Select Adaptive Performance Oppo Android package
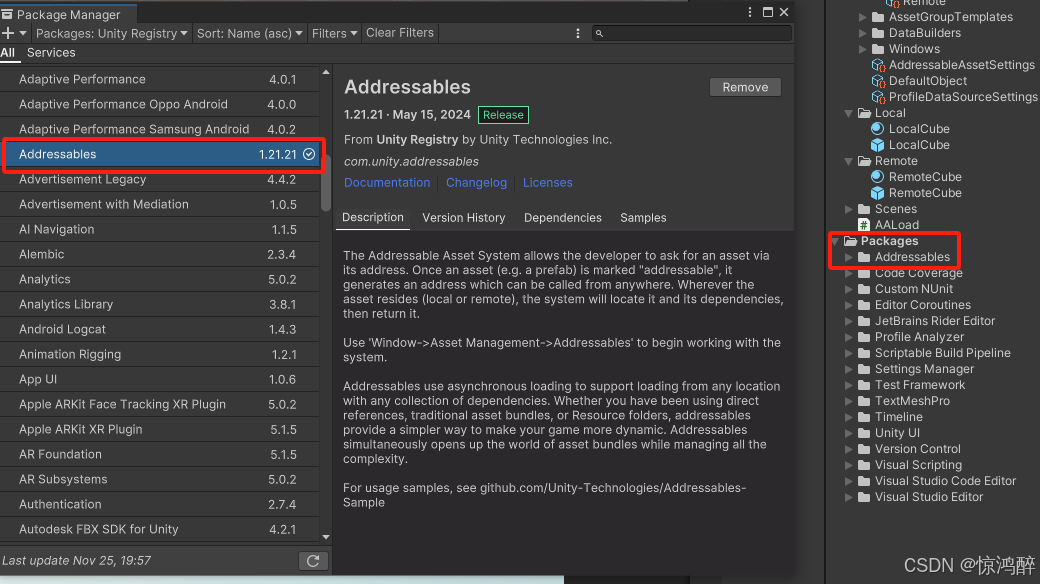The image size is (1040, 584). click(159, 104)
